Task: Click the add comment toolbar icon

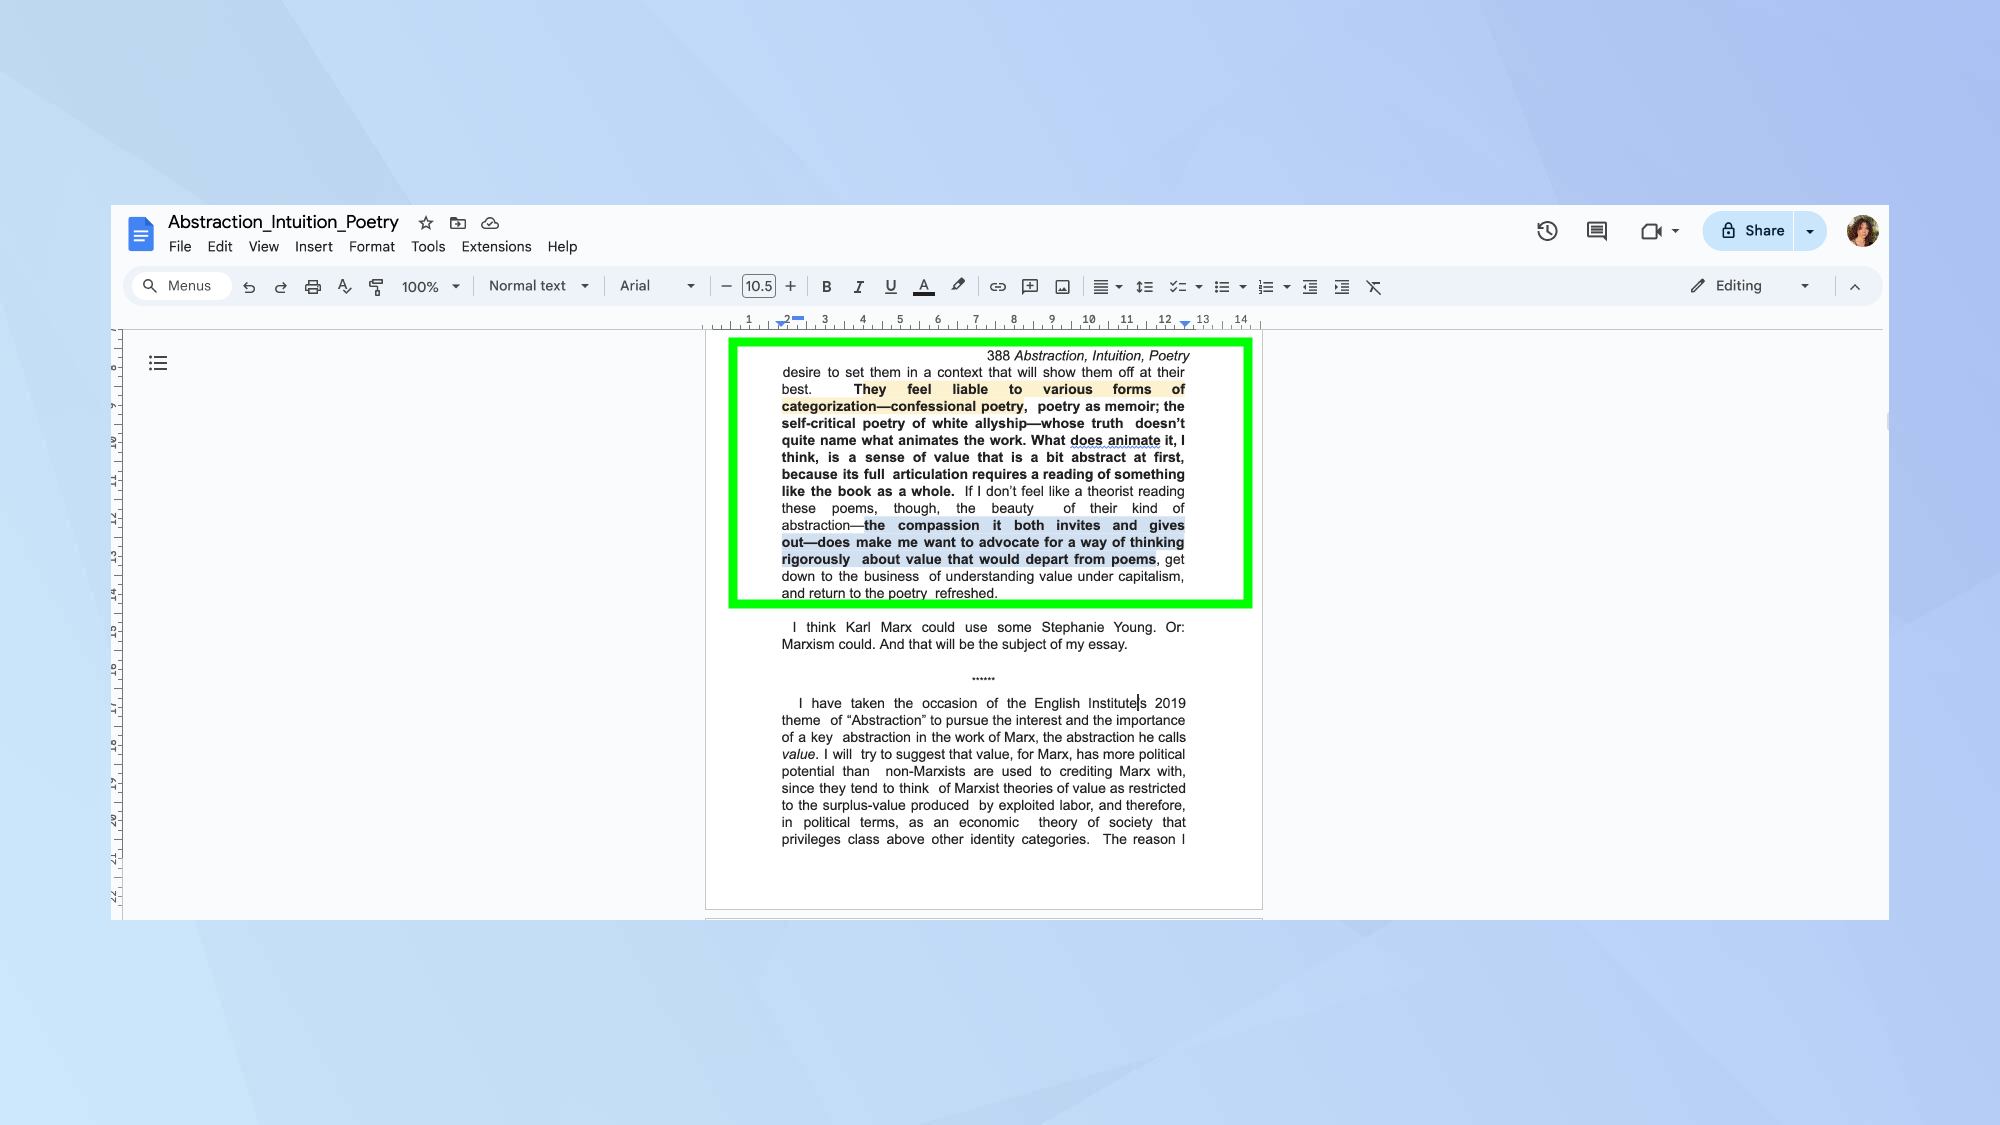Action: pyautogui.click(x=1030, y=287)
